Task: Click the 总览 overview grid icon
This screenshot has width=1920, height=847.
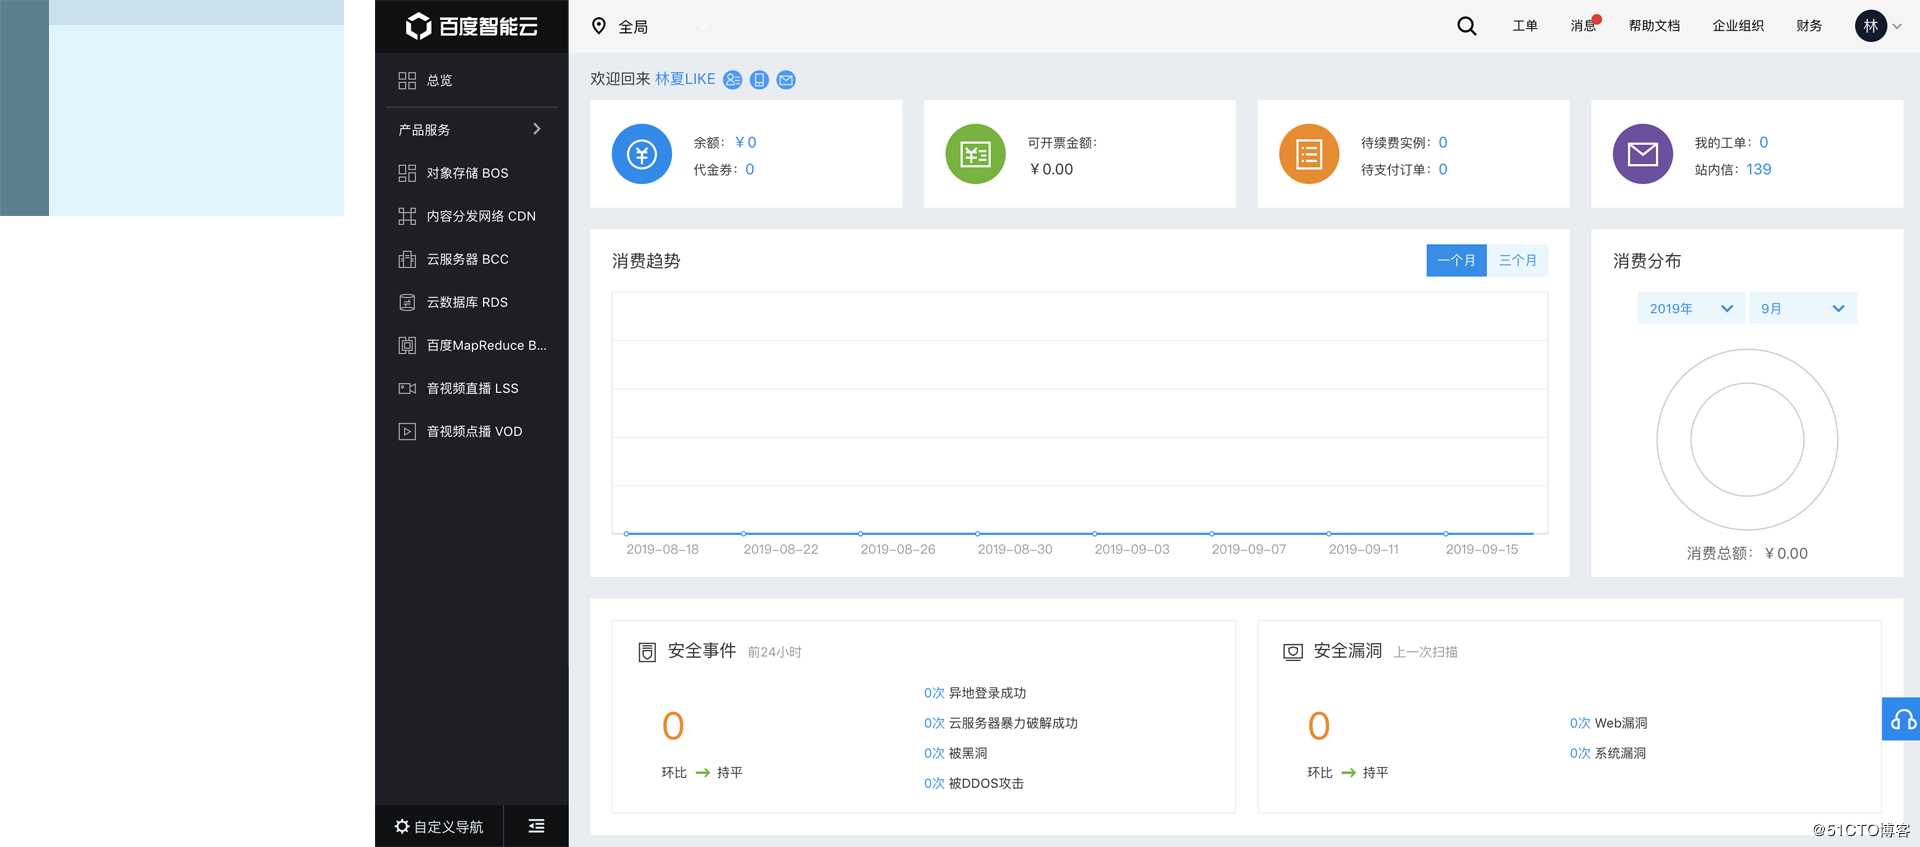Action: click(407, 80)
